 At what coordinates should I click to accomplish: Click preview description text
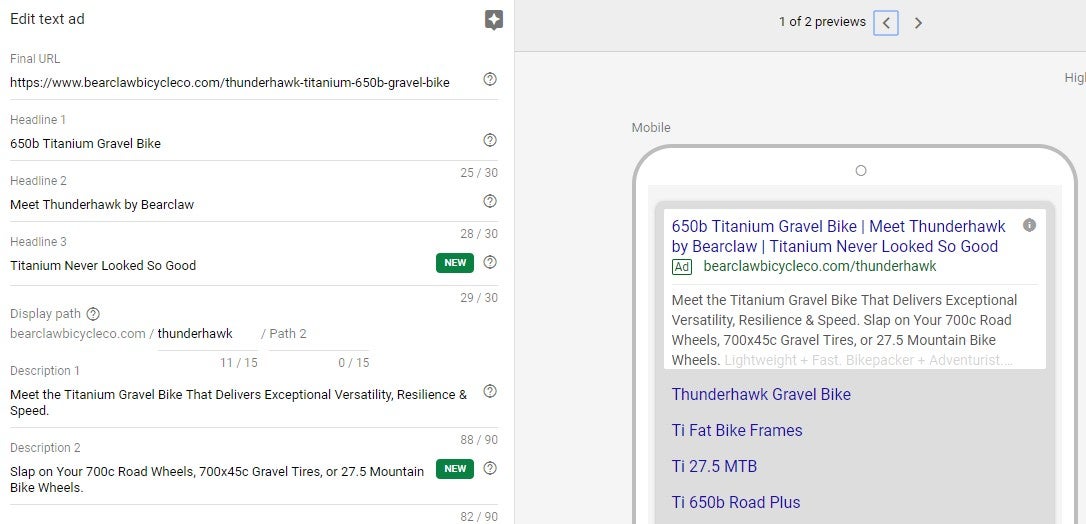click(x=844, y=330)
